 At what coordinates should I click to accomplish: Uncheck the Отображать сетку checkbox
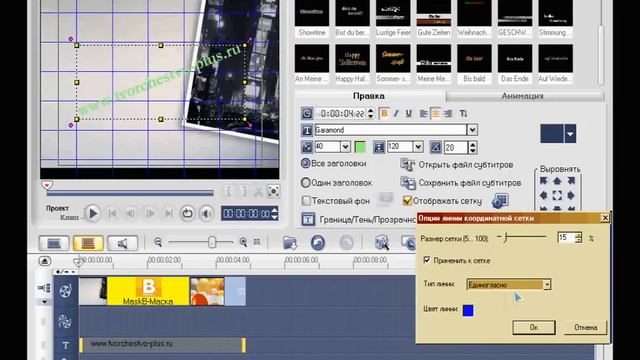pyautogui.click(x=407, y=200)
